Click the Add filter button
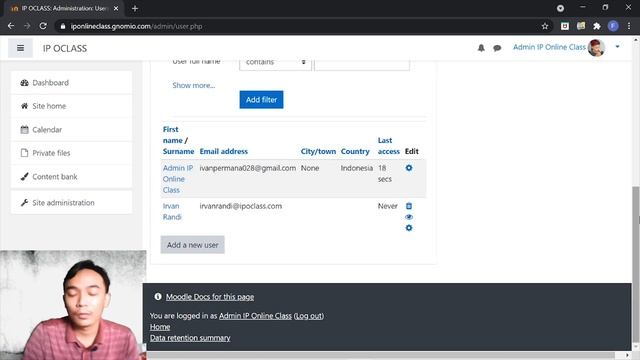 261,100
